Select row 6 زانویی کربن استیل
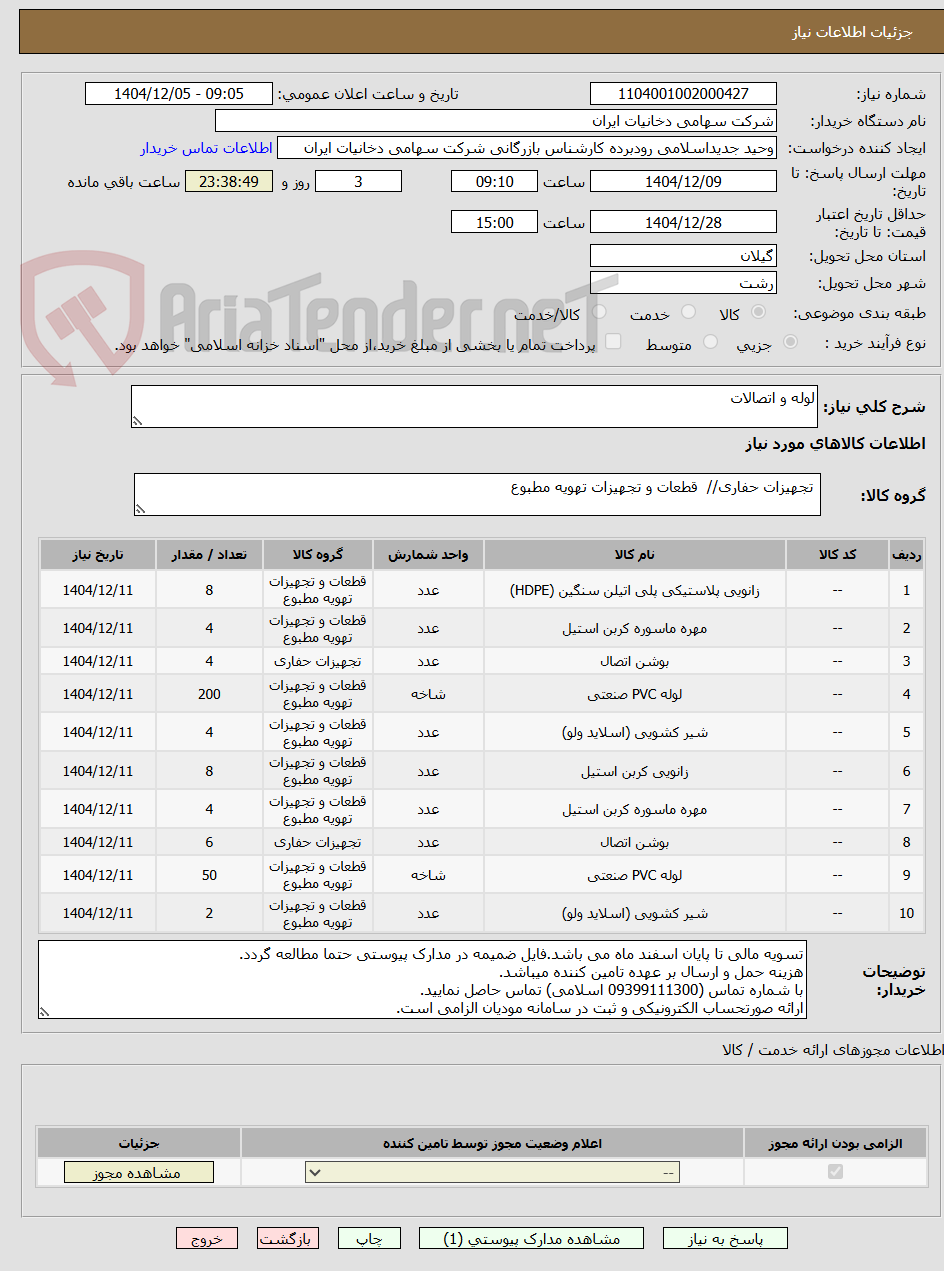944x1271 pixels. click(x=482, y=771)
